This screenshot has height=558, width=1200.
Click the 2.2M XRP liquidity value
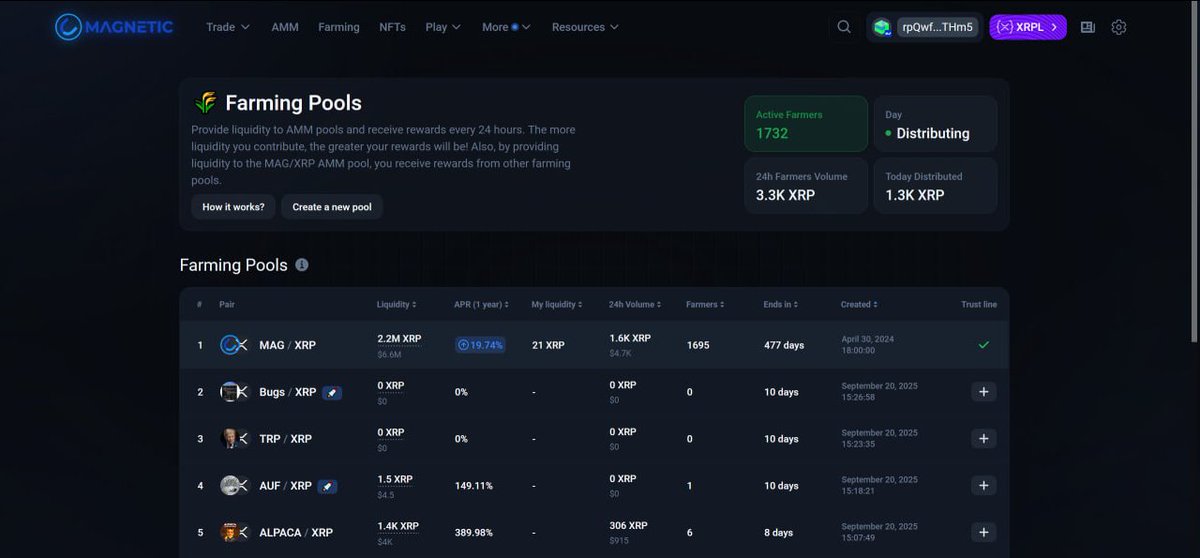[x=399, y=339]
